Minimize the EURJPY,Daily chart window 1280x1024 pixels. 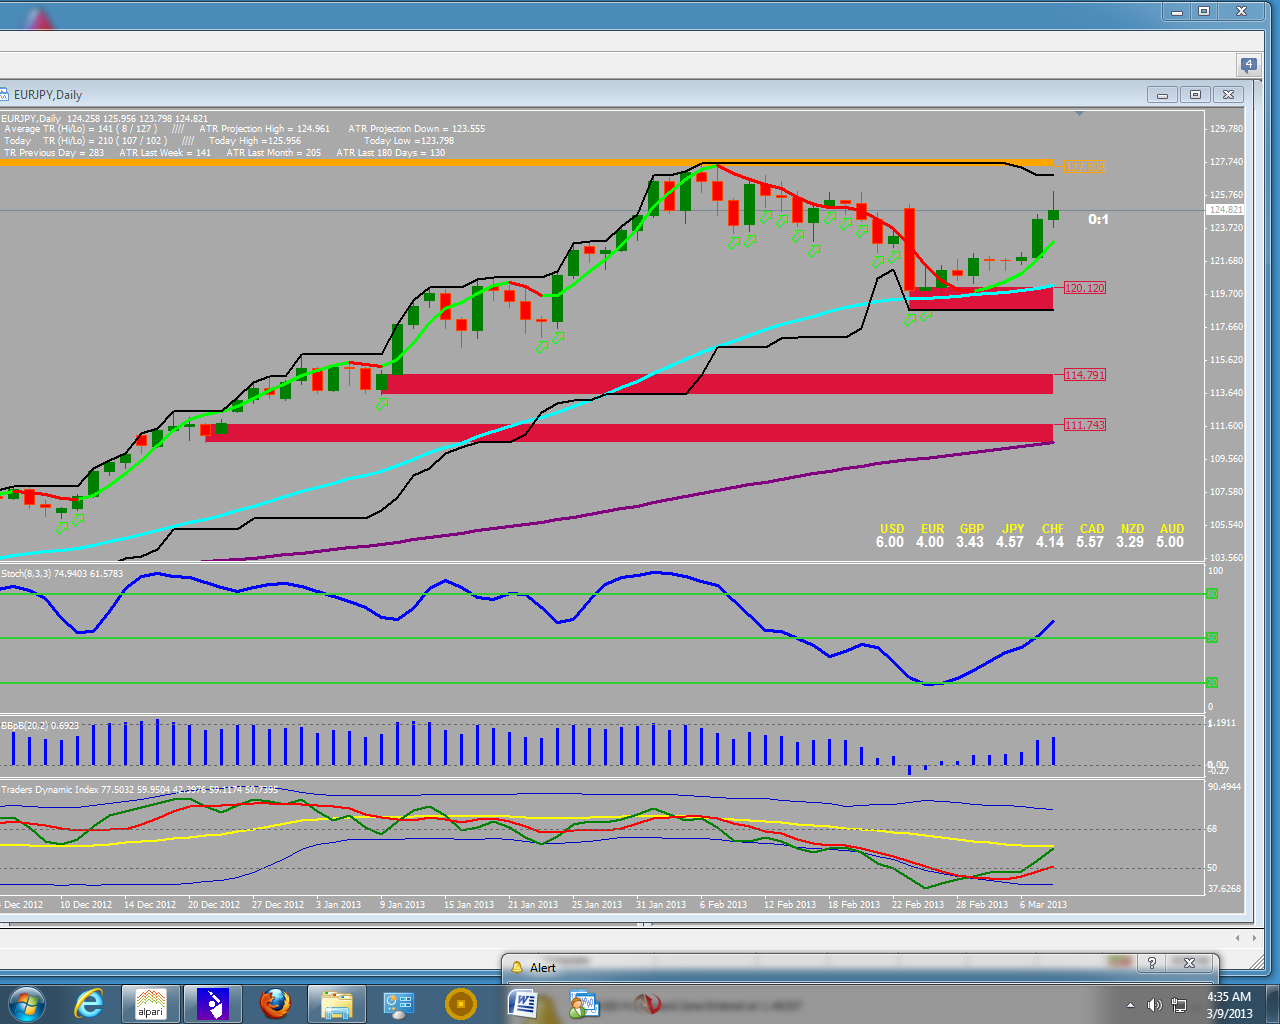point(1162,95)
